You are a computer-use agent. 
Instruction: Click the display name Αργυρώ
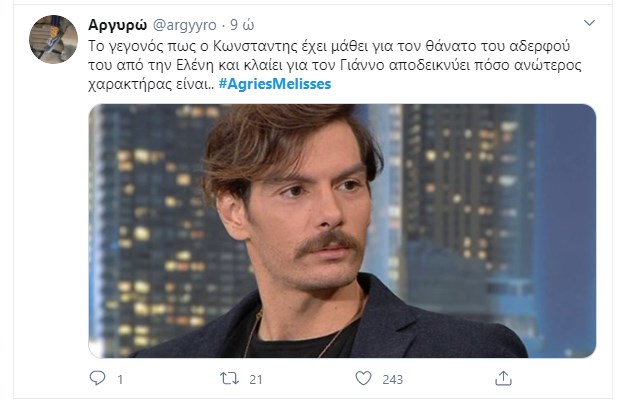(x=118, y=24)
